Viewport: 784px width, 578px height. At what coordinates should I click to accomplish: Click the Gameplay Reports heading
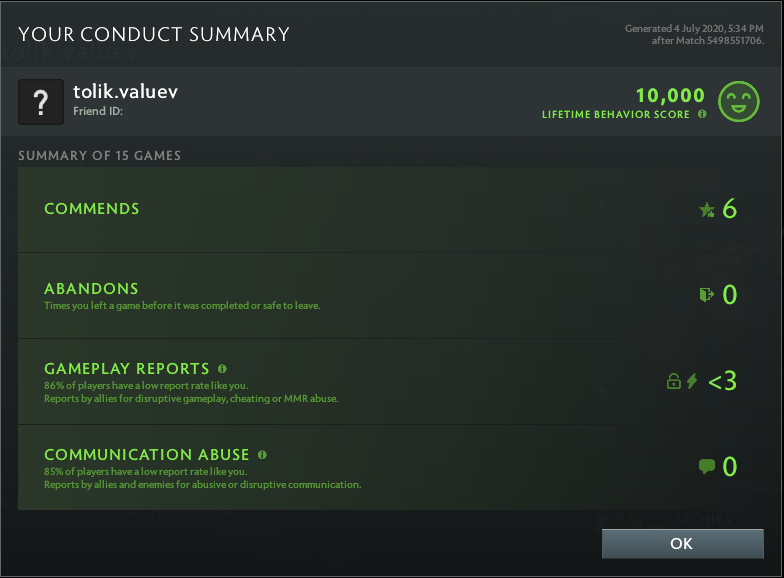click(x=127, y=369)
